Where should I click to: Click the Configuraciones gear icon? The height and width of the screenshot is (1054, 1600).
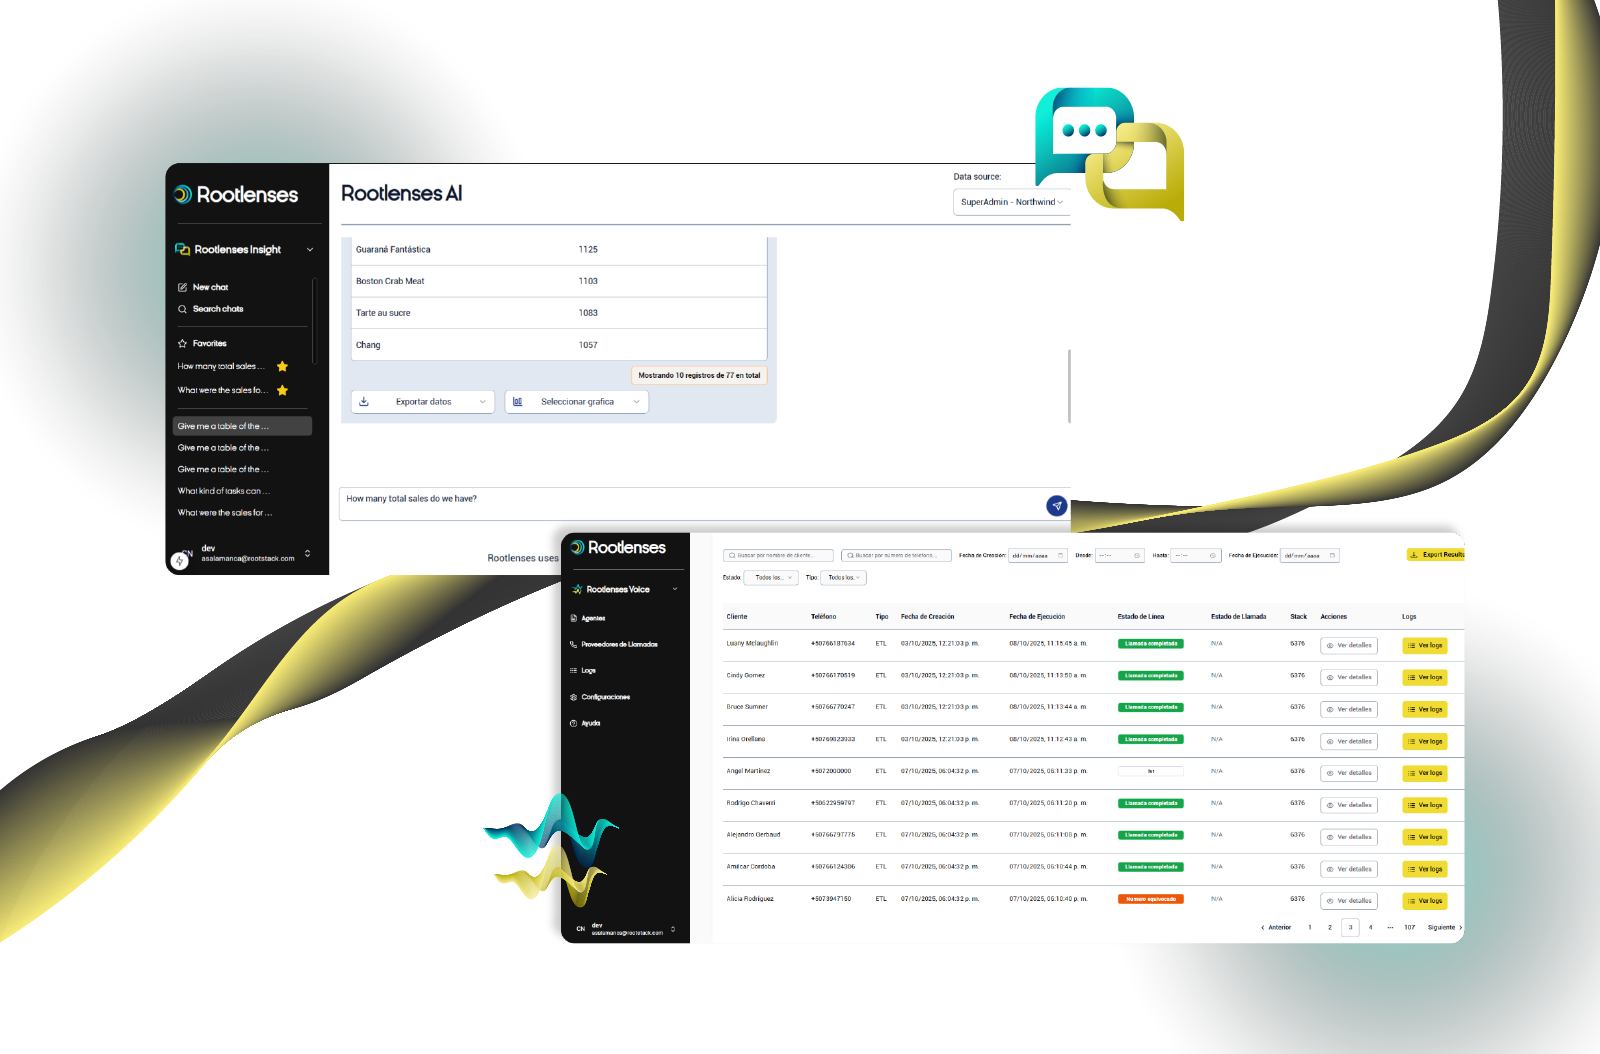pos(573,697)
